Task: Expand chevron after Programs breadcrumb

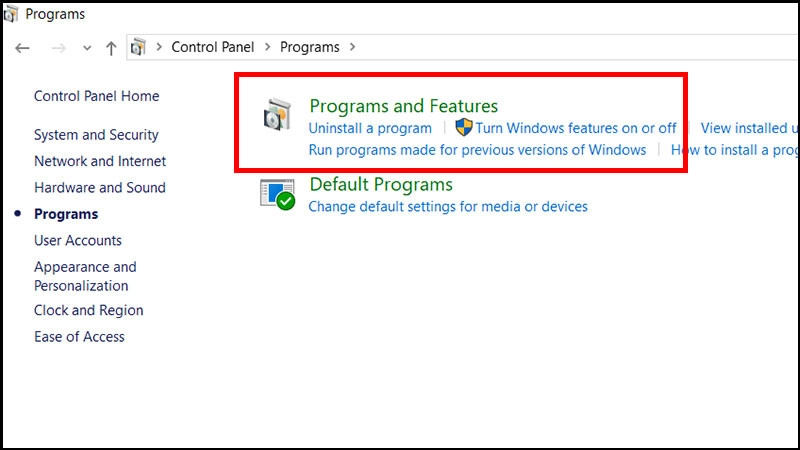Action: [x=353, y=47]
